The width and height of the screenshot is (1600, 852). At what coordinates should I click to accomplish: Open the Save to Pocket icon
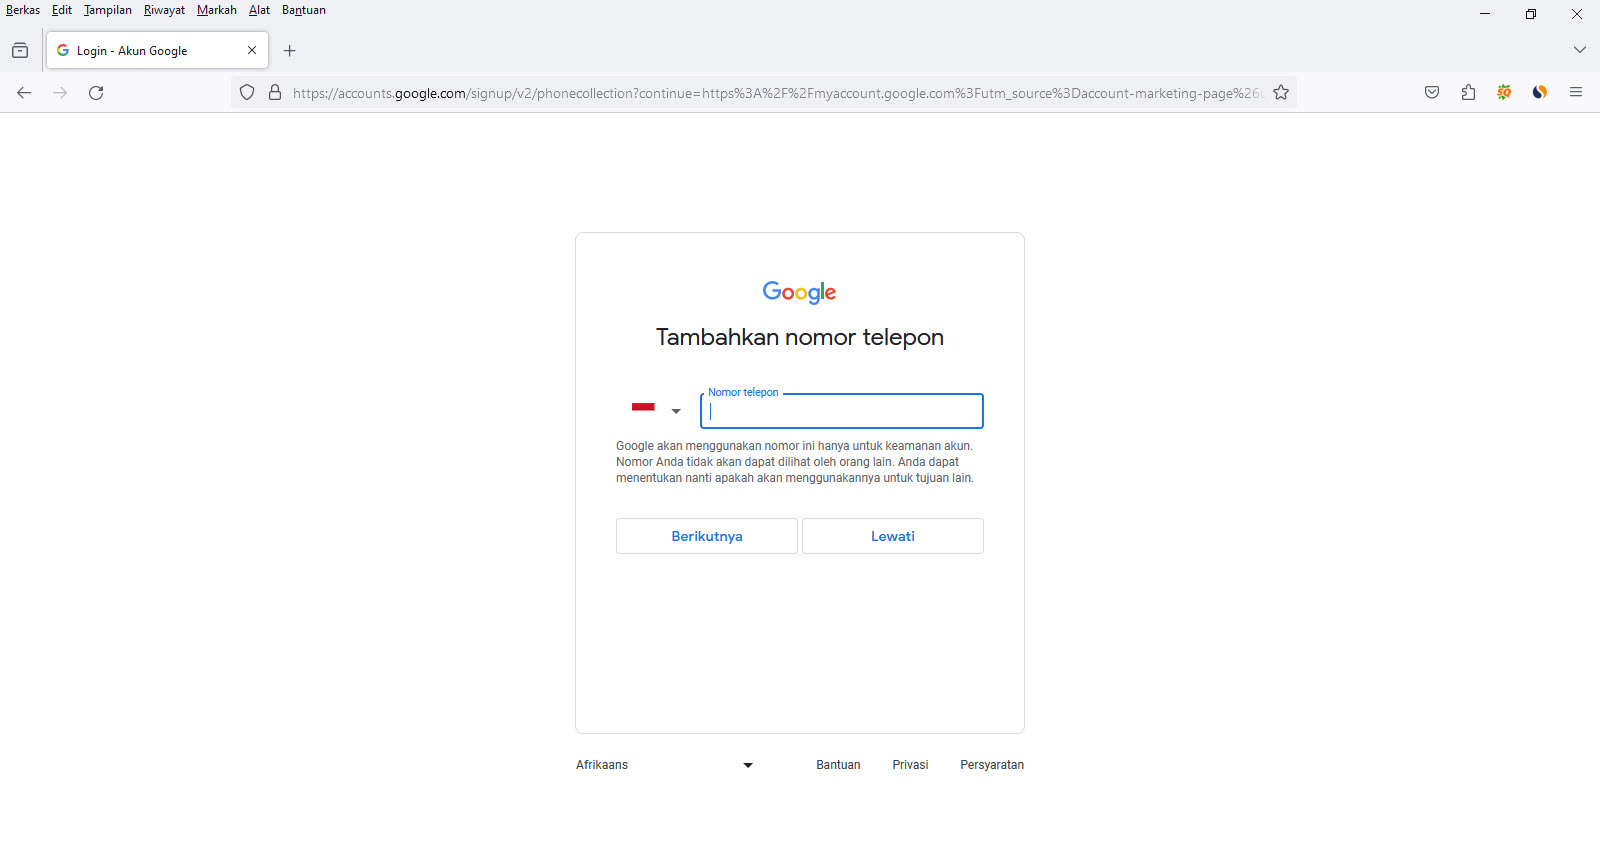click(1432, 93)
